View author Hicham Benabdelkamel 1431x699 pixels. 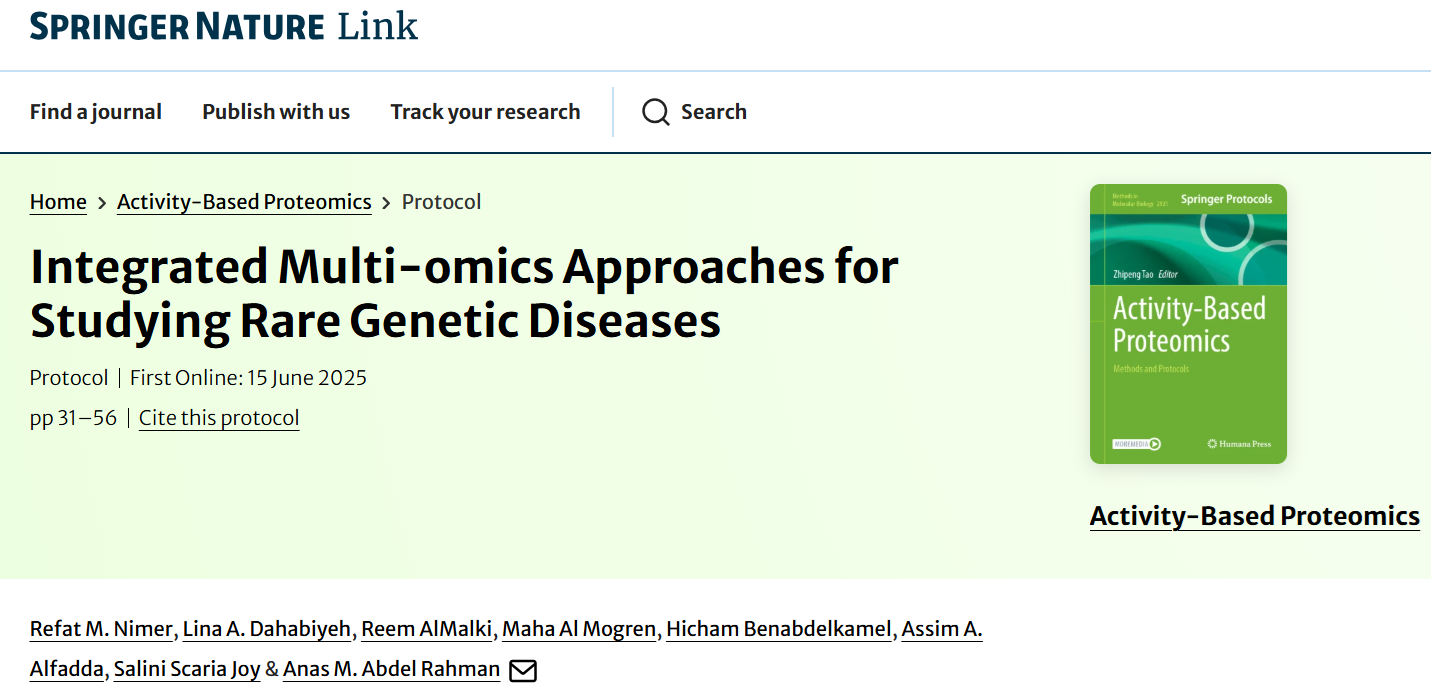[778, 629]
